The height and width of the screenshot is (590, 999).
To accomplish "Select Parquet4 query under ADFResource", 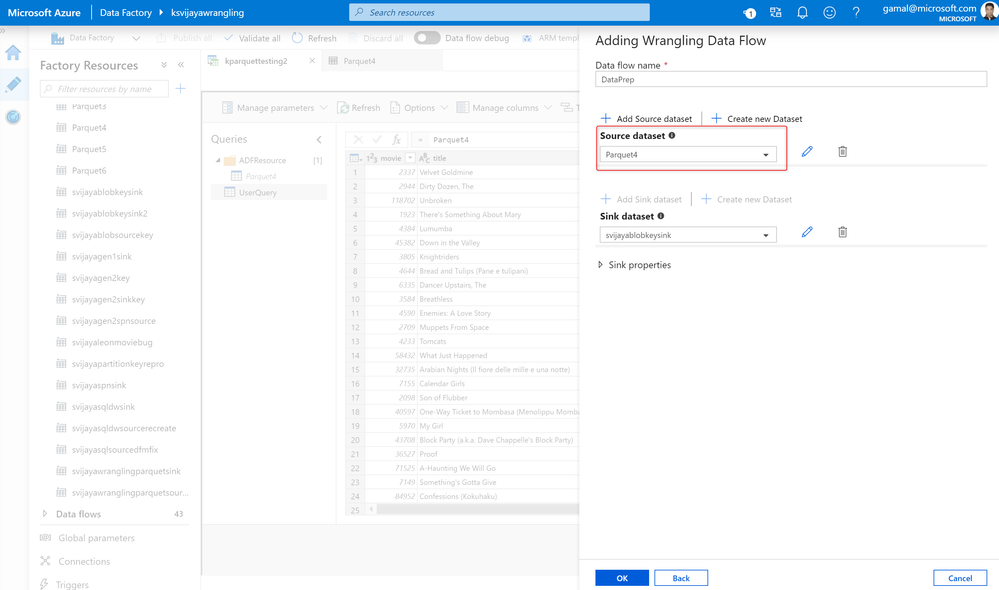I will (261, 176).
